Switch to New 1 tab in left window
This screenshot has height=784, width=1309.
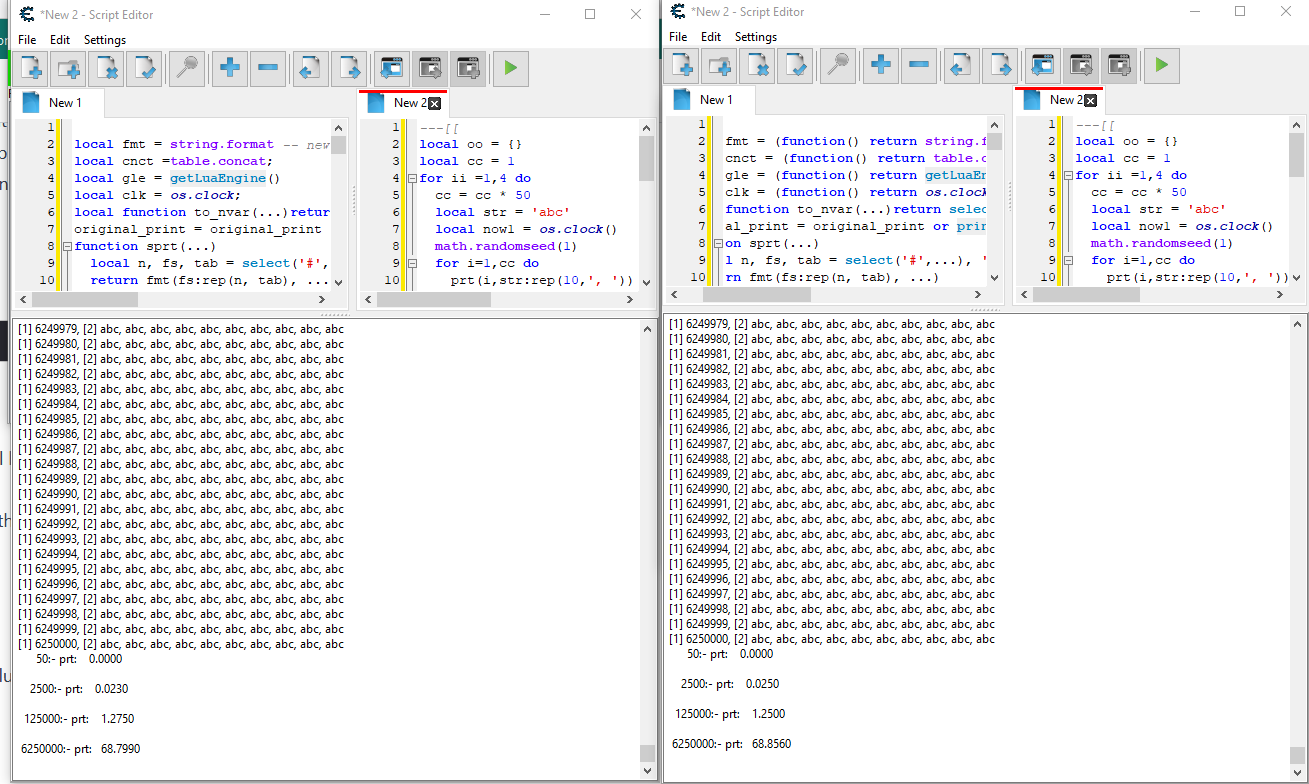tap(60, 103)
